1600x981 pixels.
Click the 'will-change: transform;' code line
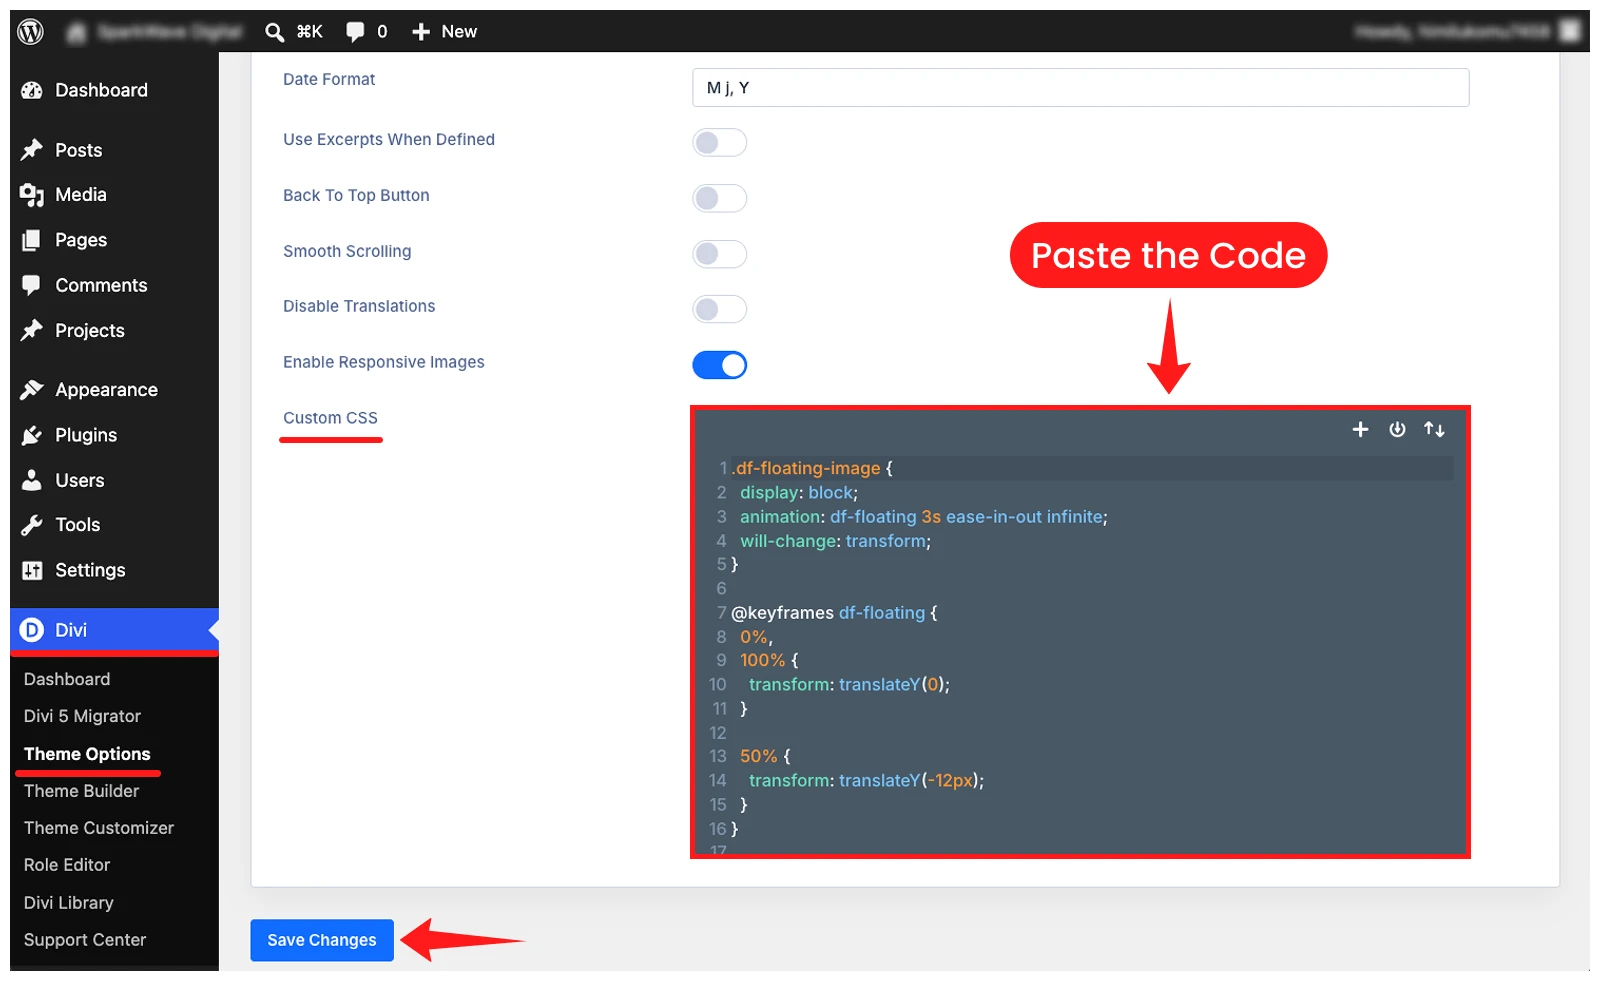[835, 541]
